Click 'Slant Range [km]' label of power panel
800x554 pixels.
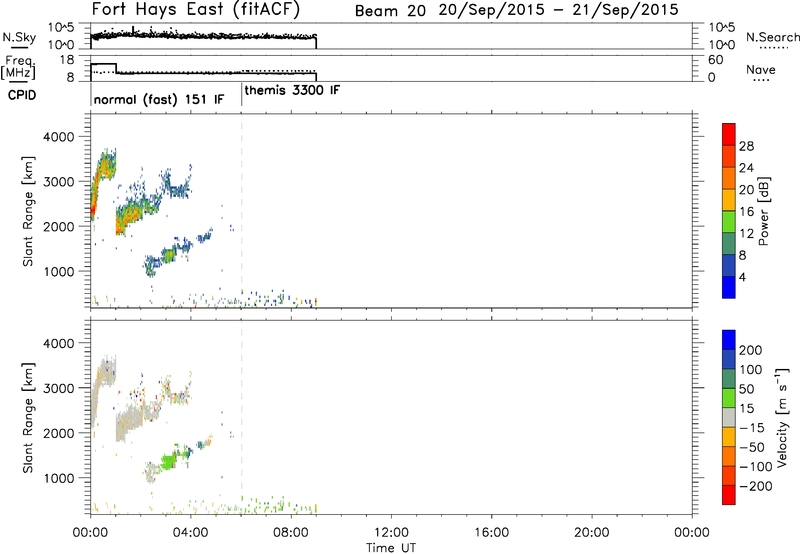coord(28,211)
